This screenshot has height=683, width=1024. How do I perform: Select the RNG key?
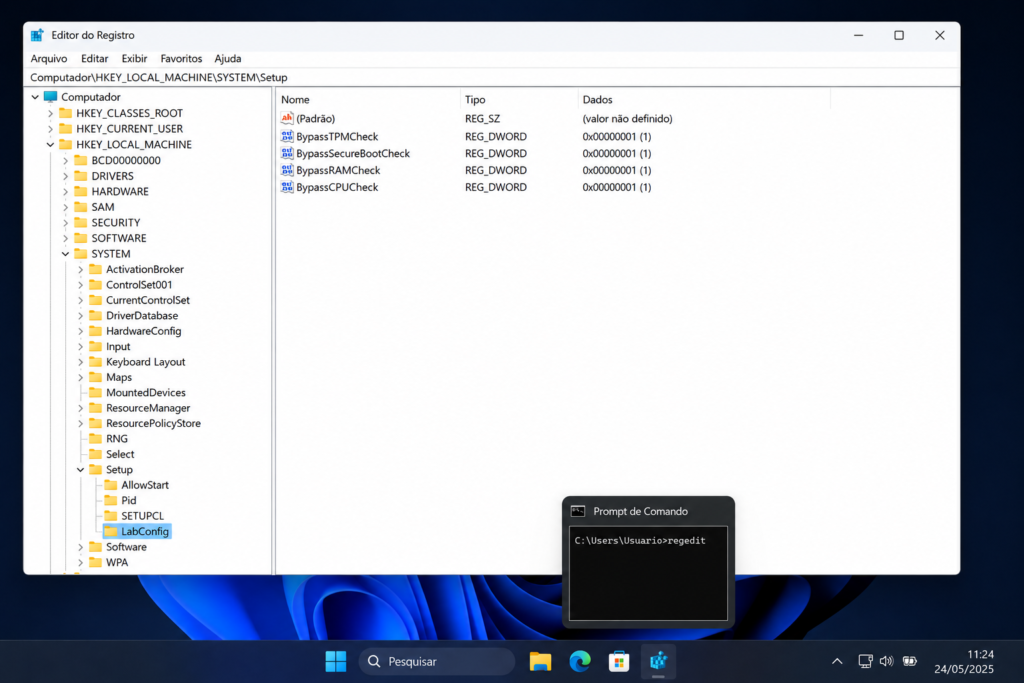(x=117, y=439)
